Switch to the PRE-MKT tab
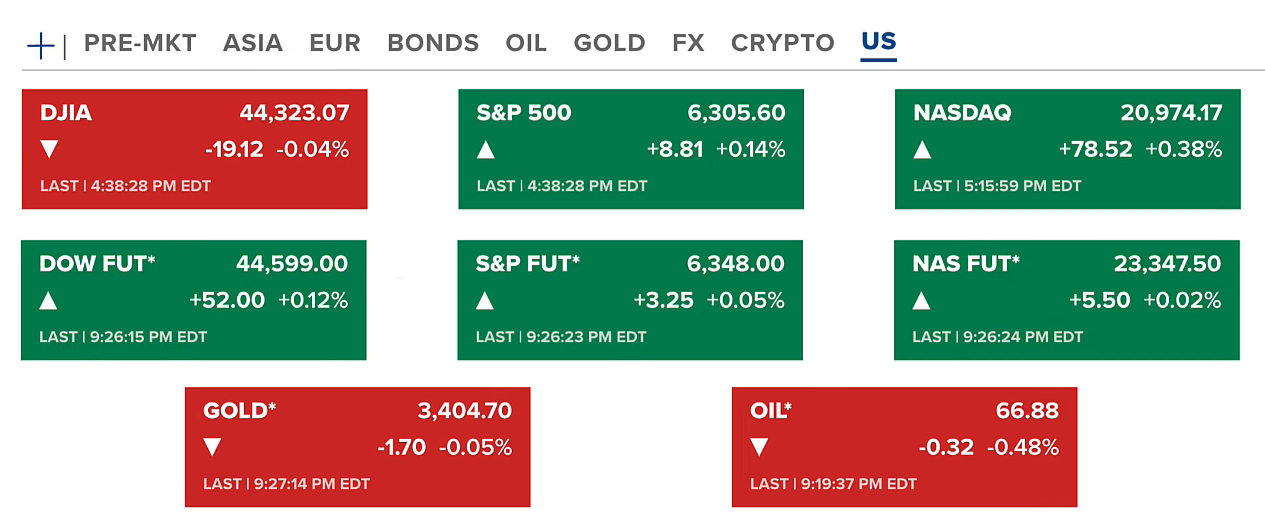1265x525 pixels. 140,44
